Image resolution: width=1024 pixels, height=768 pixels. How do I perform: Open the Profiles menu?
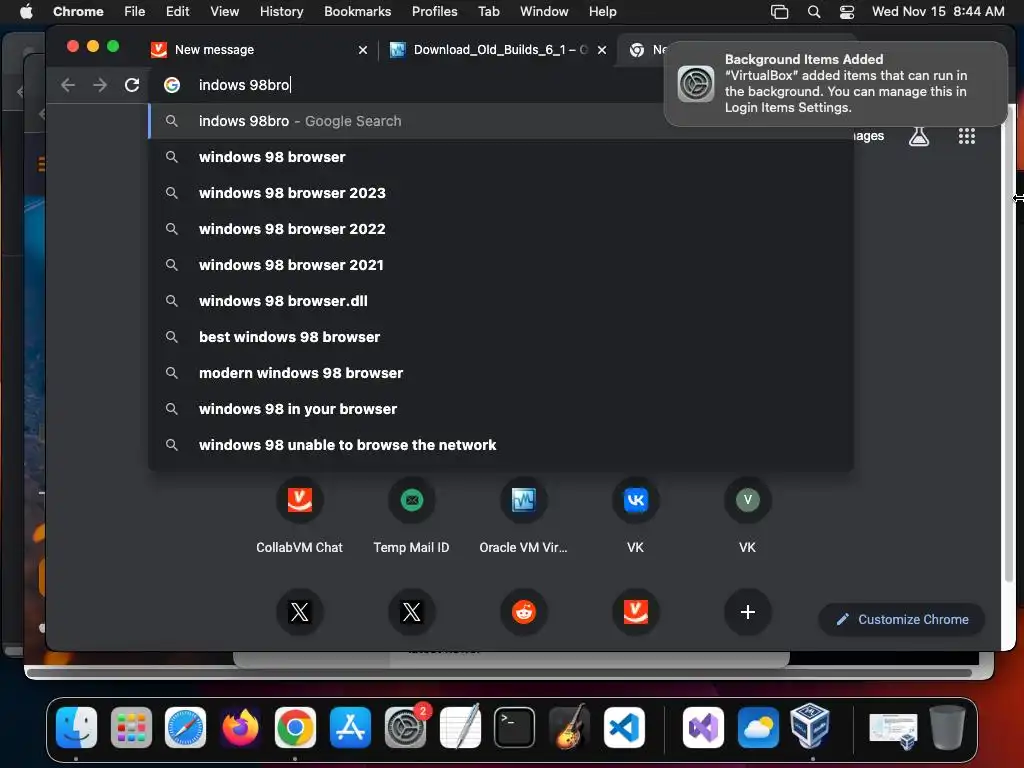[434, 12]
